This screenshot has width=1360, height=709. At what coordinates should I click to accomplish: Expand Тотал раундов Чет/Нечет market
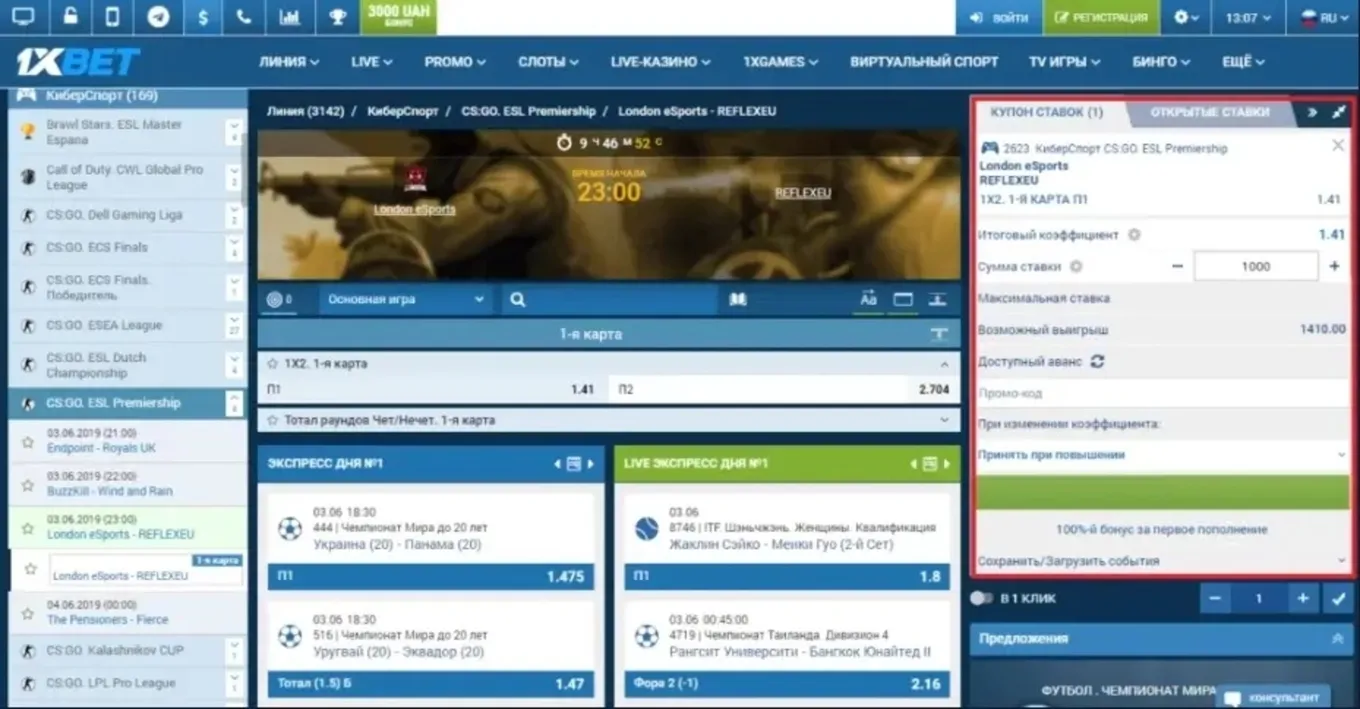pyautogui.click(x=945, y=420)
